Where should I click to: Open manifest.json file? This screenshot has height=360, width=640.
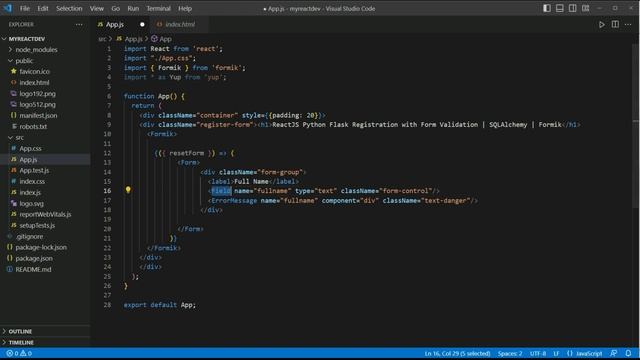point(38,116)
